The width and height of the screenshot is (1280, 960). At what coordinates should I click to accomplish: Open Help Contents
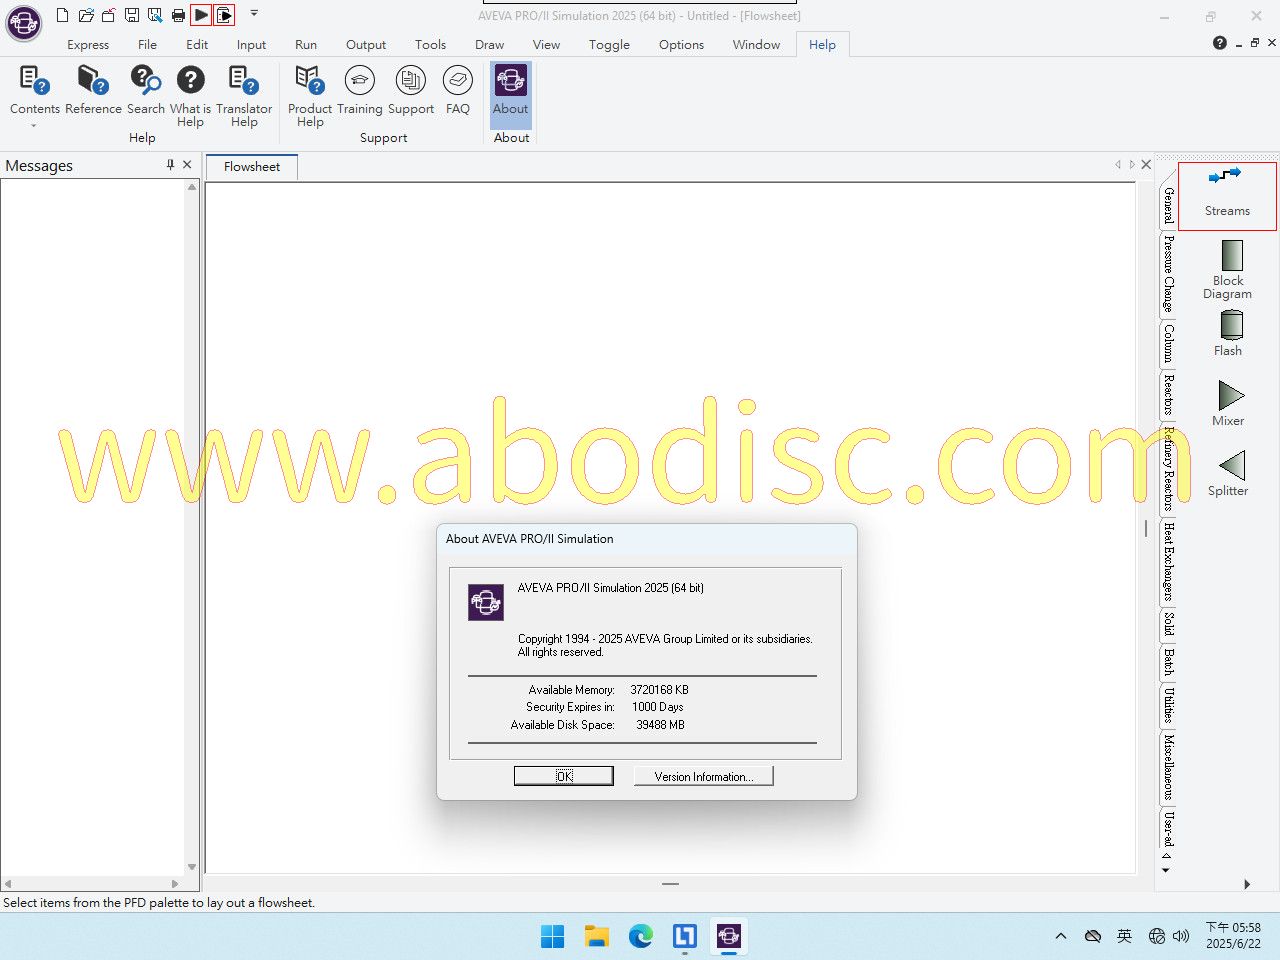click(35, 90)
